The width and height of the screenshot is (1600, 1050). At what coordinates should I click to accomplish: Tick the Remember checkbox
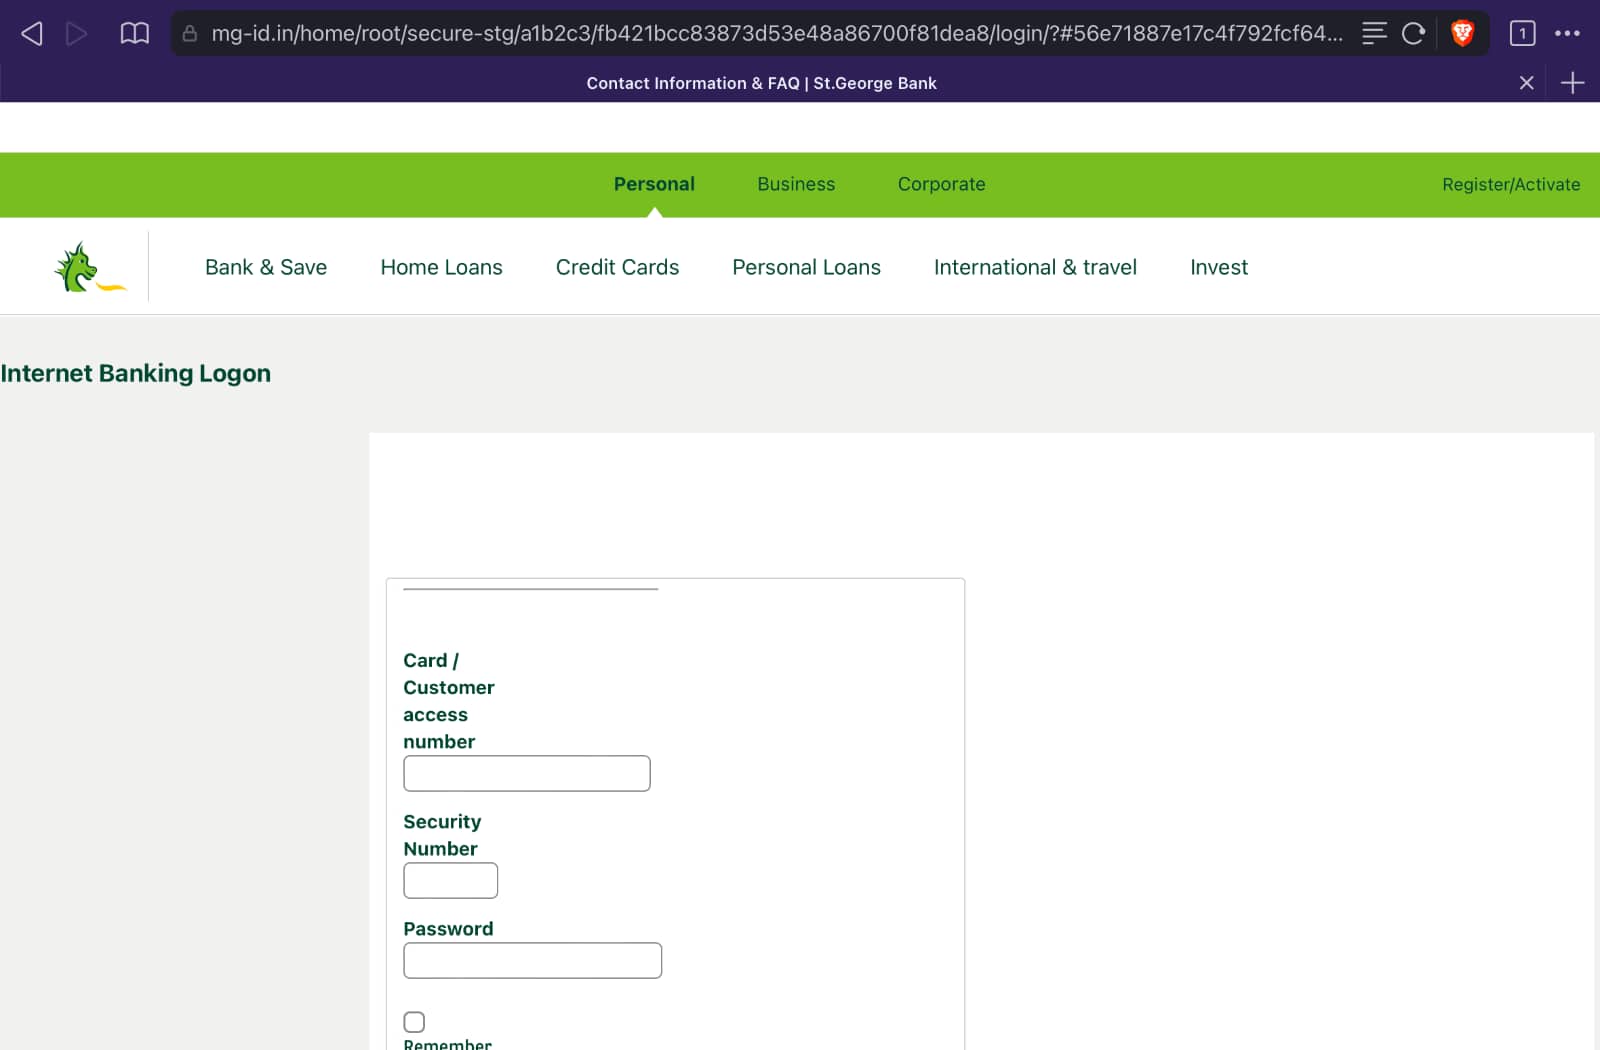point(414,1021)
